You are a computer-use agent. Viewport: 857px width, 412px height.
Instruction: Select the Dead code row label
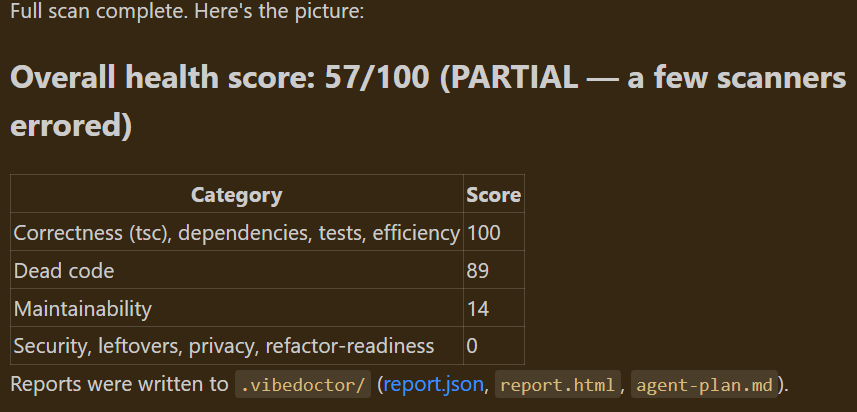point(64,271)
